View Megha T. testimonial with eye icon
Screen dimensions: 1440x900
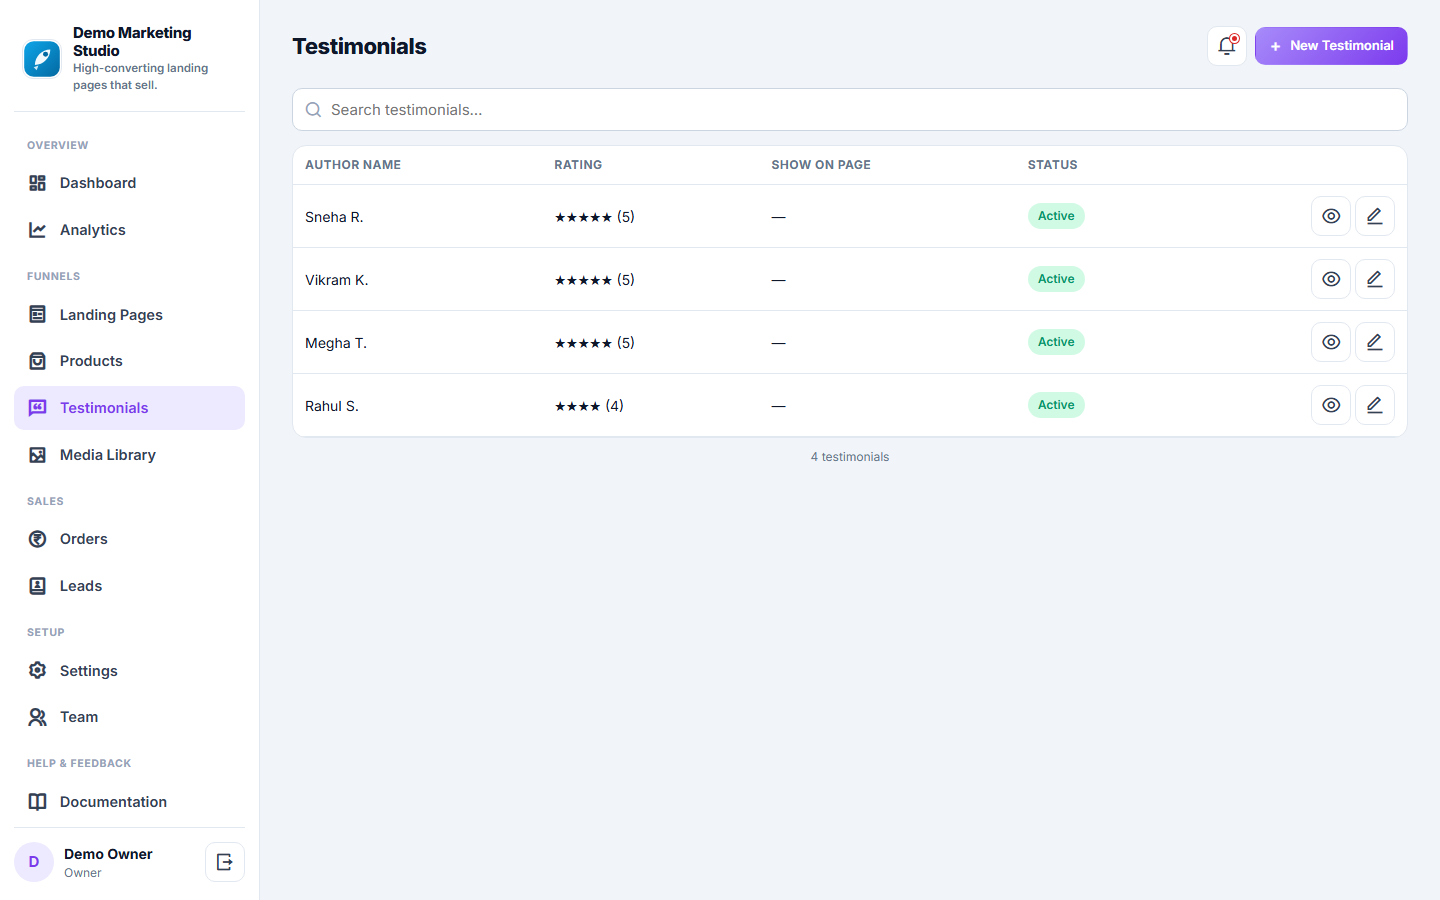pos(1331,342)
